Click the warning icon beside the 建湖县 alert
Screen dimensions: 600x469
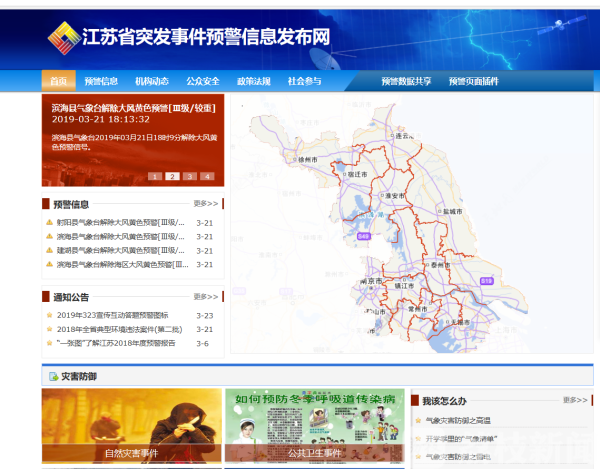click(48, 250)
